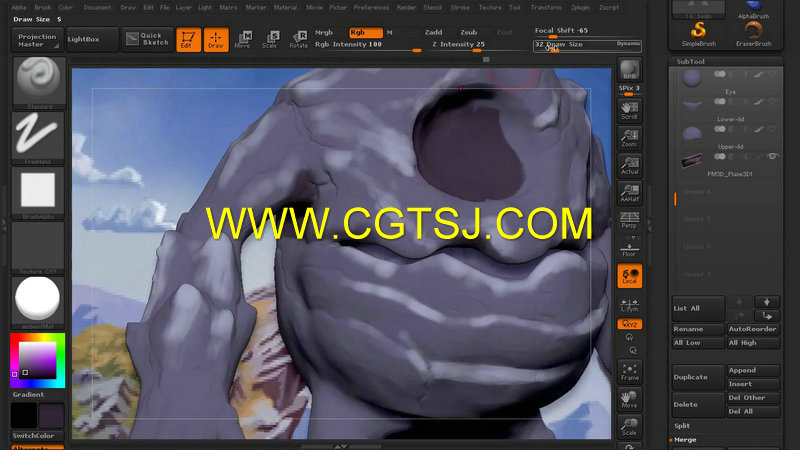Select the SimpleBrush tool

(x=698, y=35)
